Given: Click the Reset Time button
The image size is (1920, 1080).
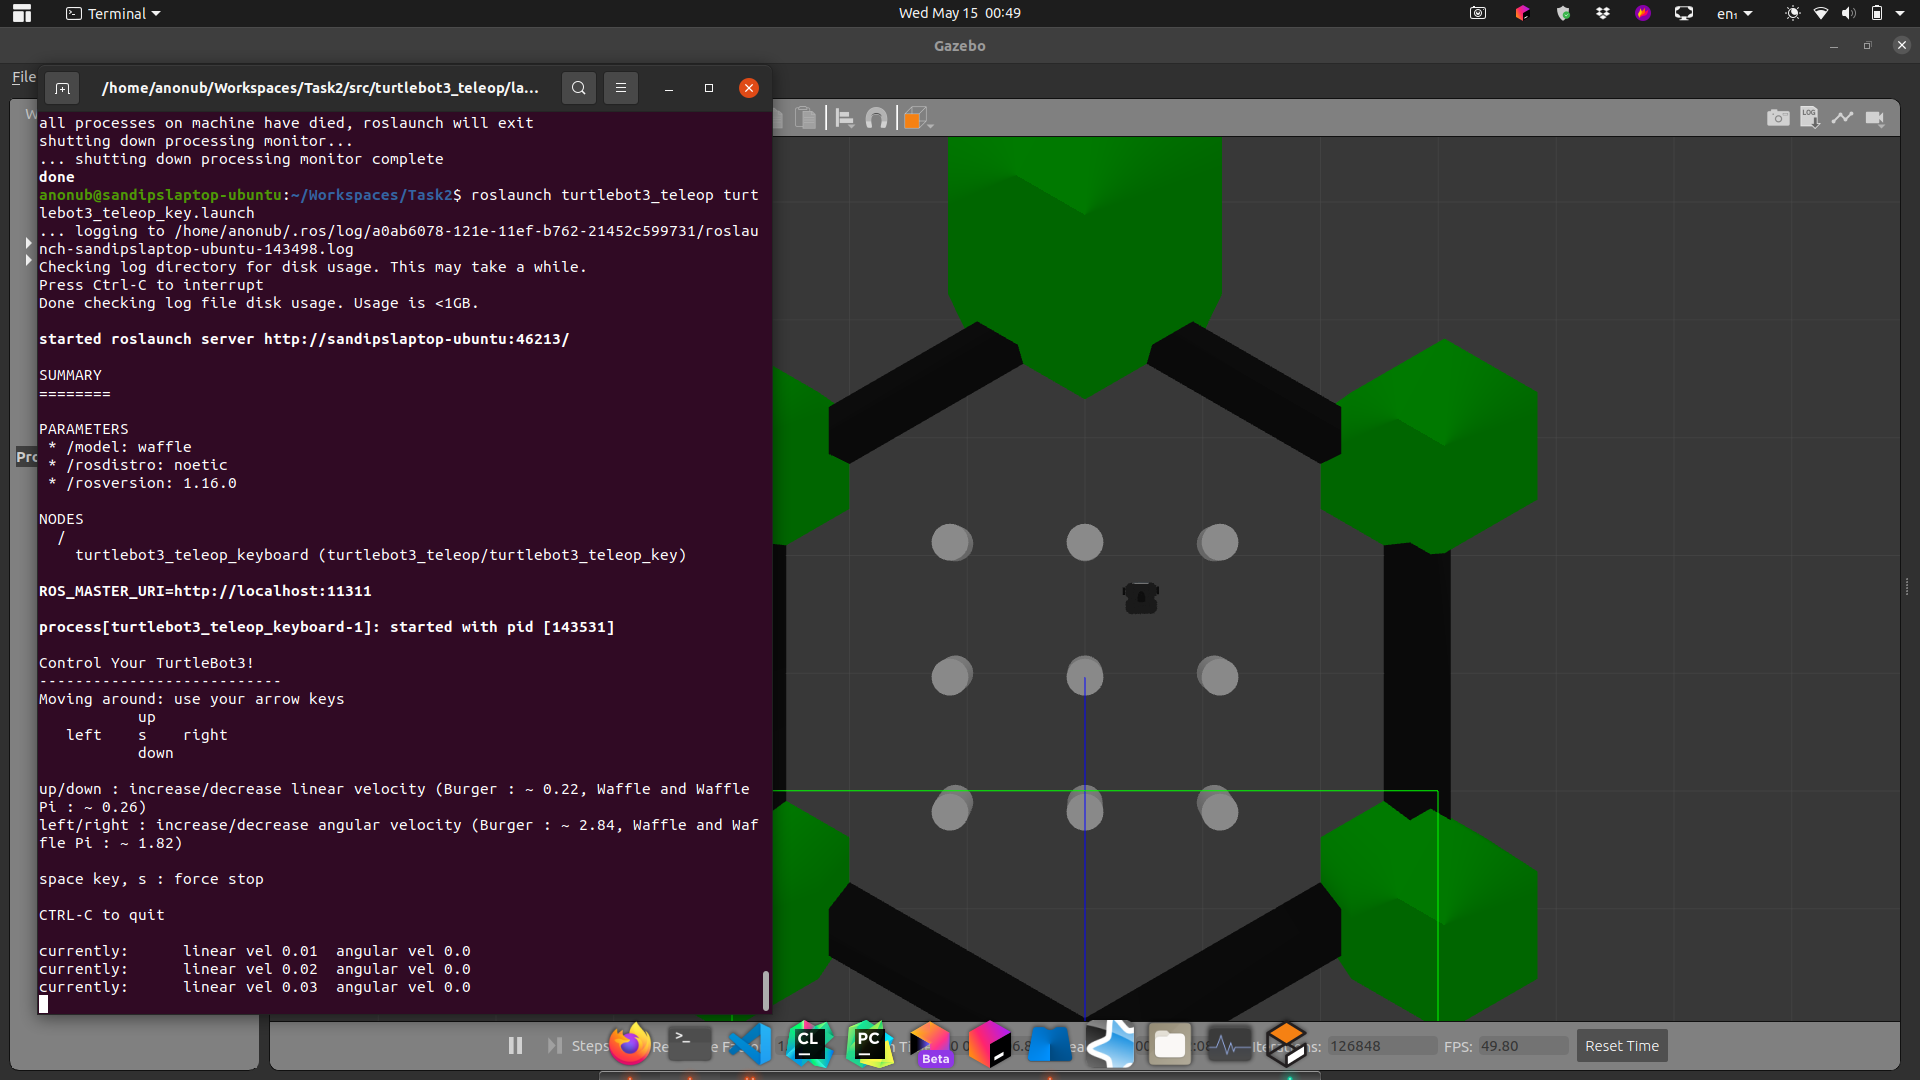Looking at the screenshot, I should click(1621, 1045).
